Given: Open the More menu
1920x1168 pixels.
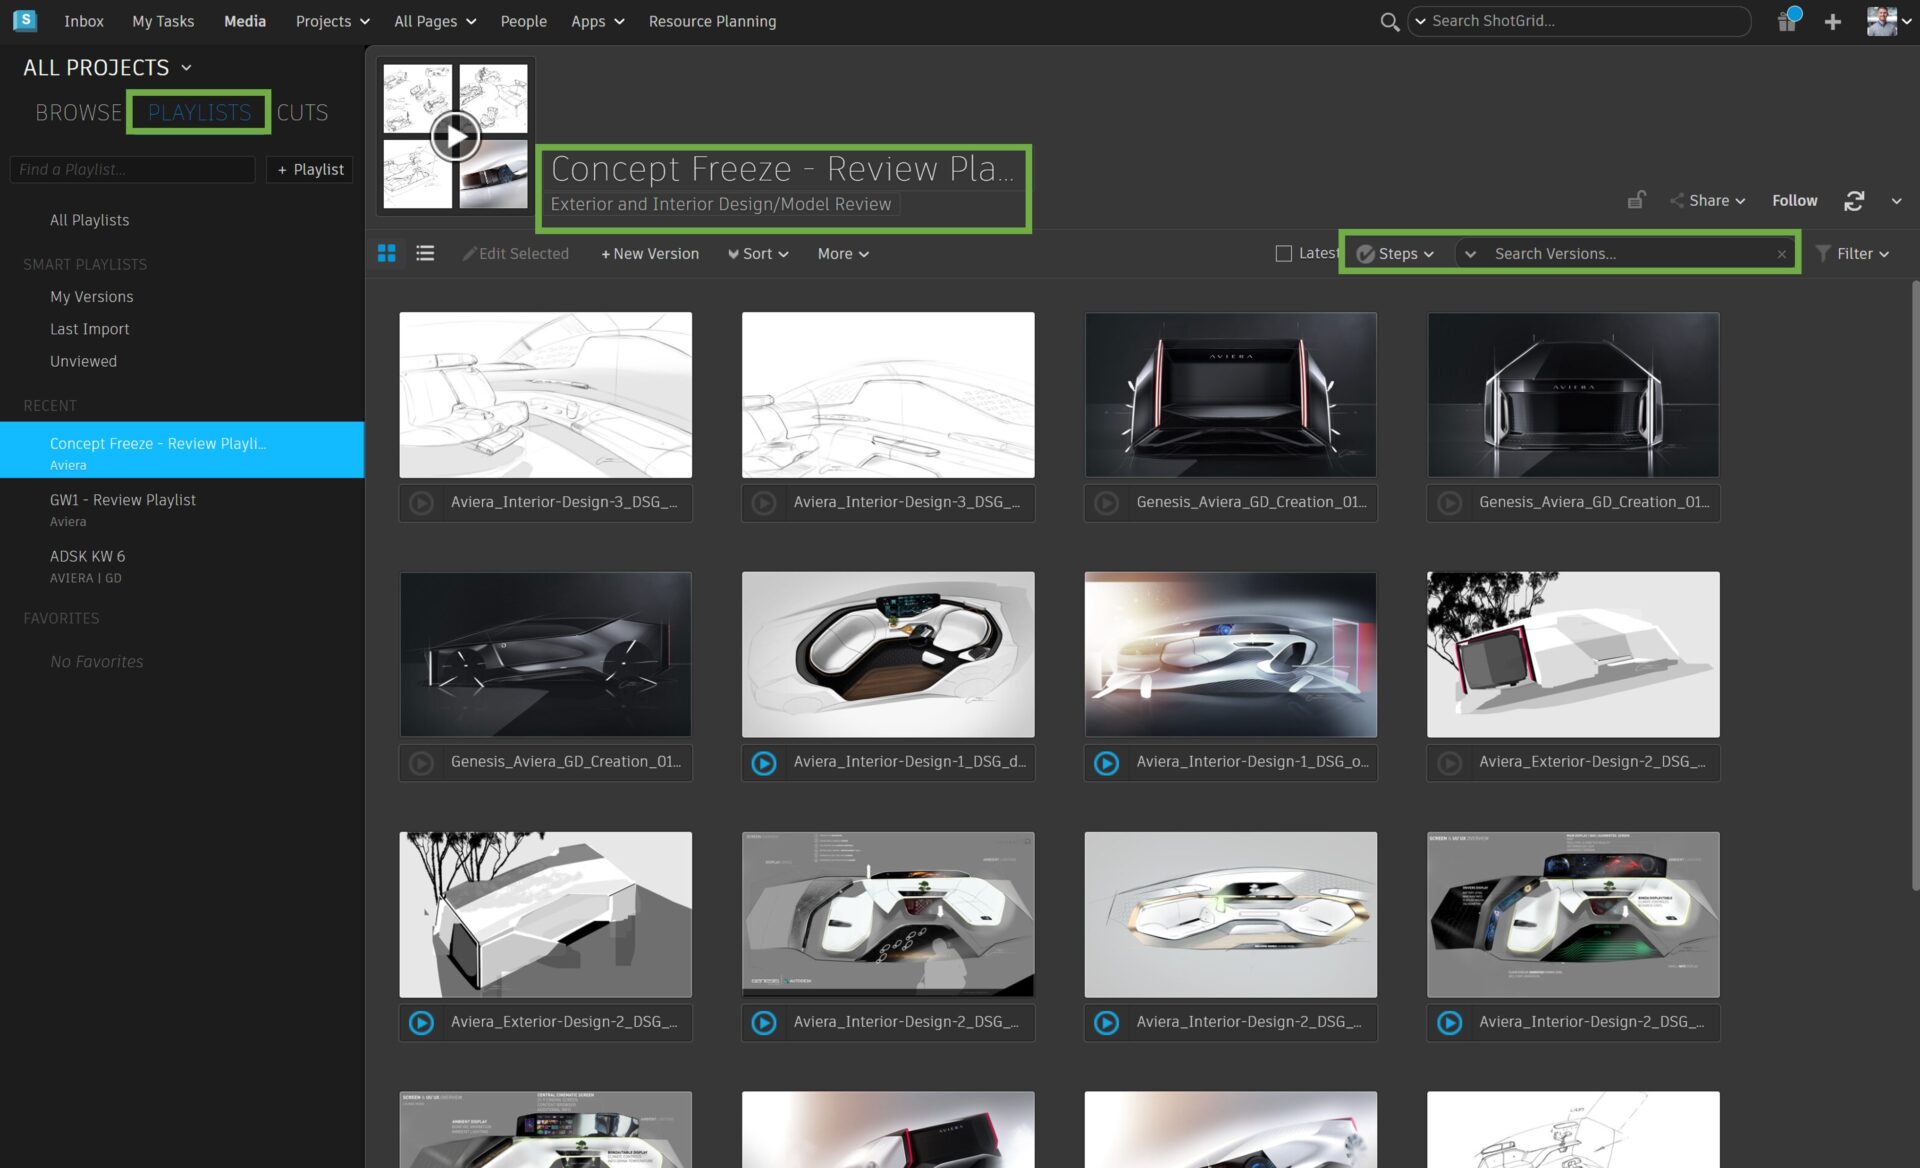Looking at the screenshot, I should coord(842,253).
